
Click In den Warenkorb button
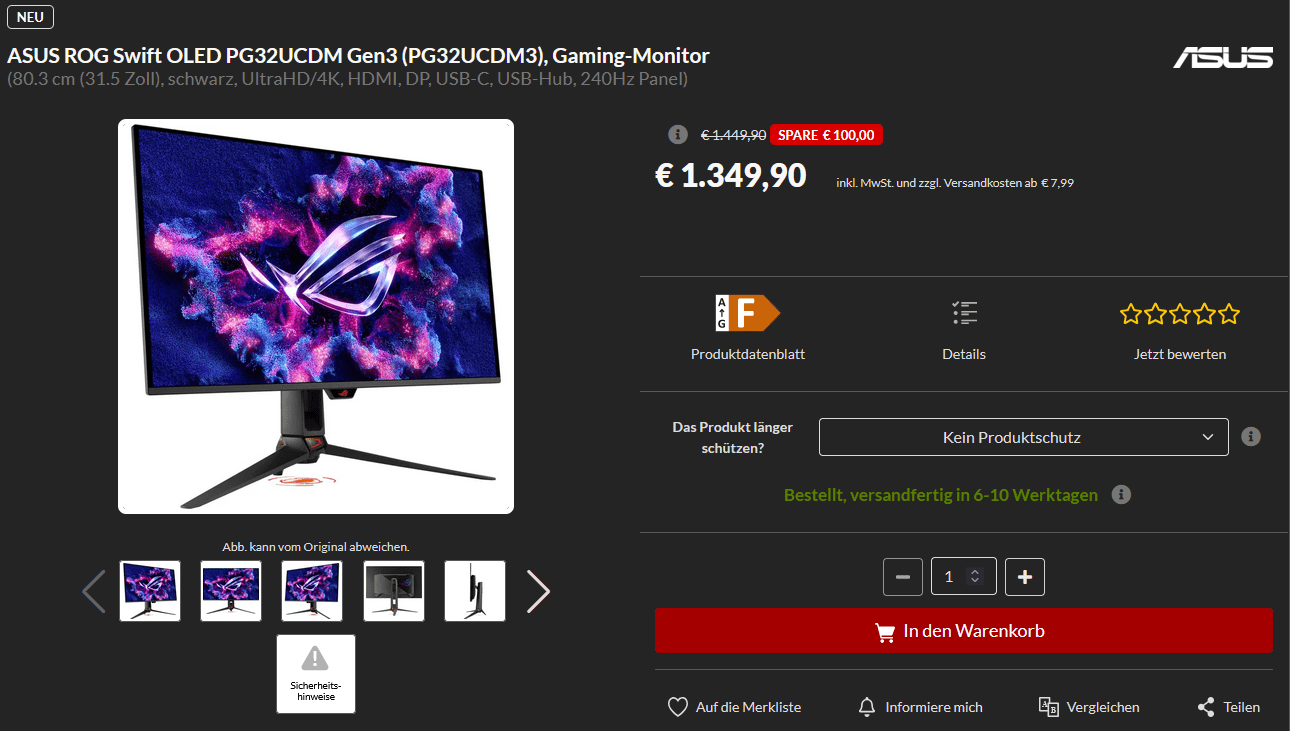964,631
